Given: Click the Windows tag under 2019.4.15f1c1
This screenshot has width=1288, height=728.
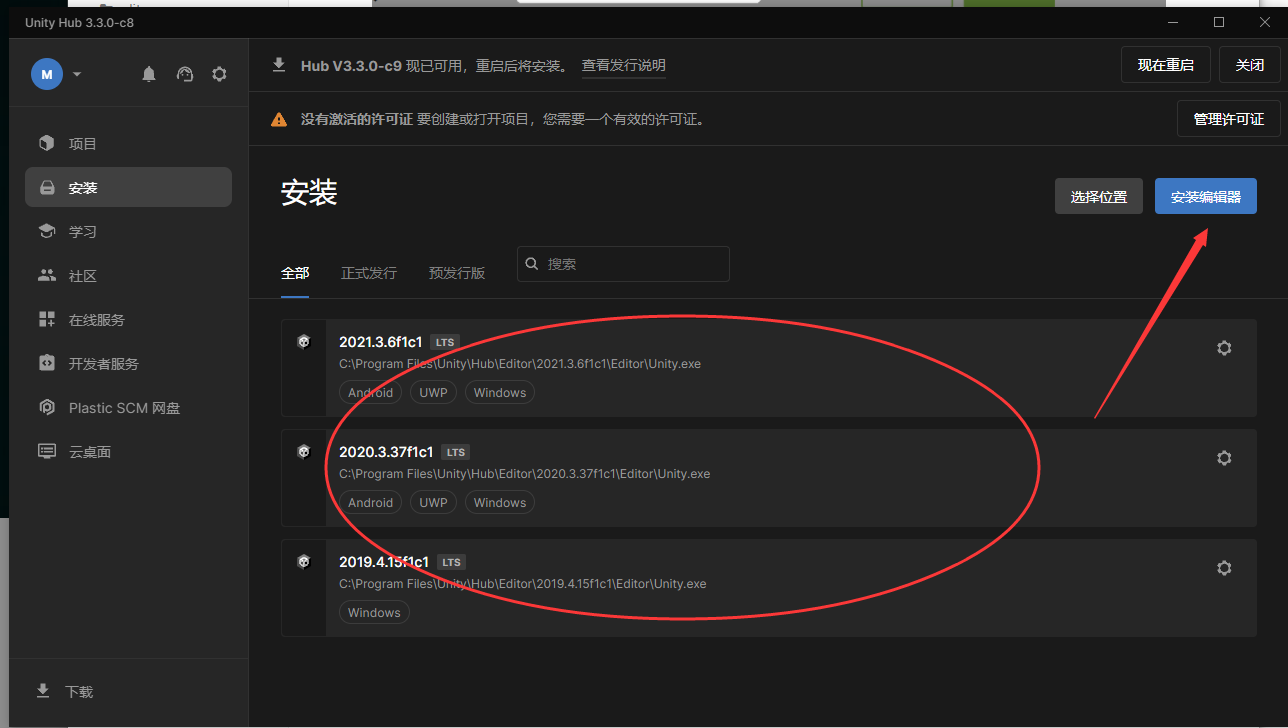Looking at the screenshot, I should (x=374, y=613).
